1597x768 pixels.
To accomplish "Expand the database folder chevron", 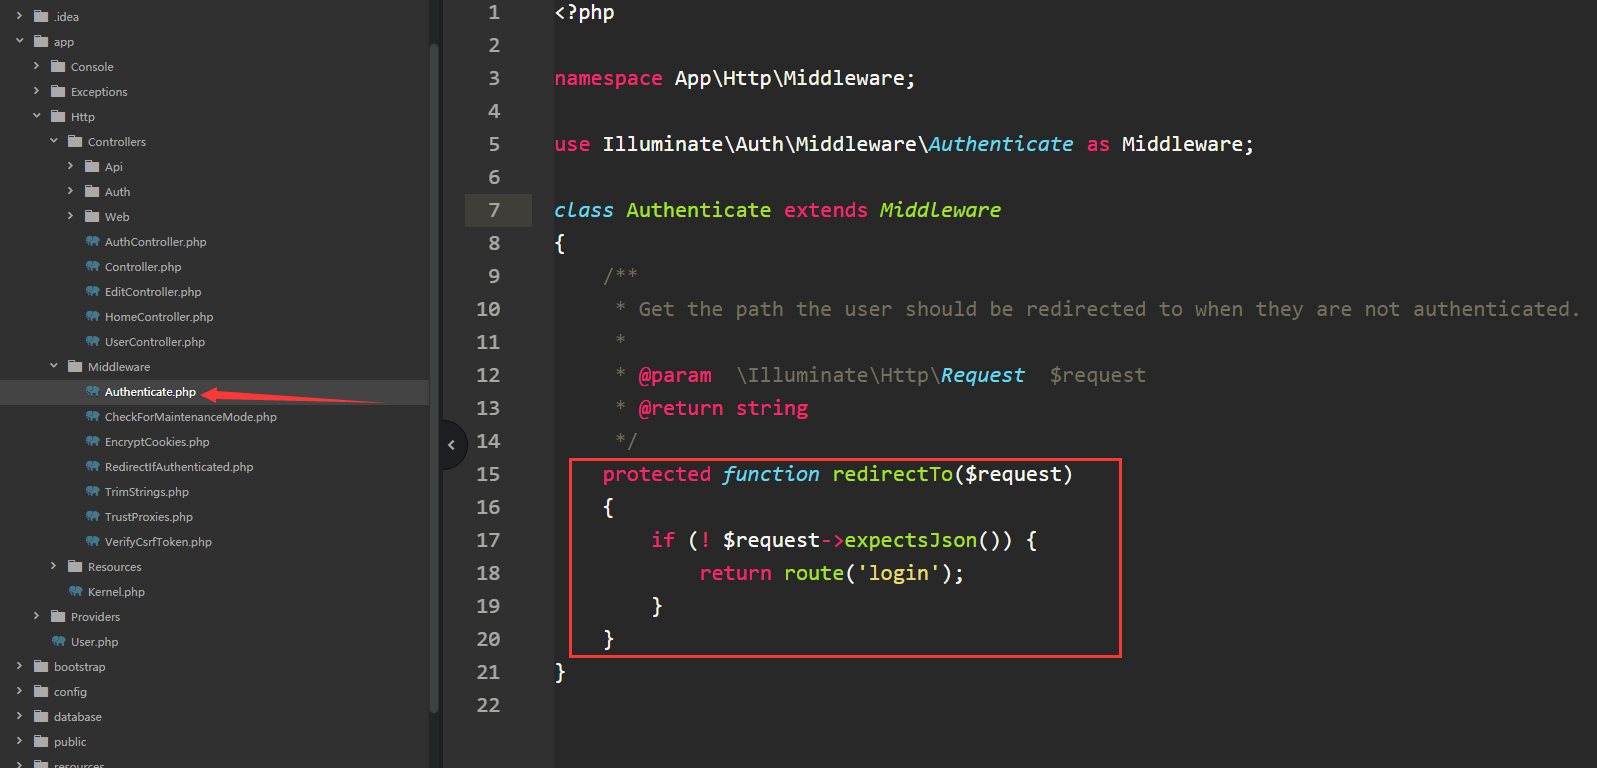I will coord(20,716).
